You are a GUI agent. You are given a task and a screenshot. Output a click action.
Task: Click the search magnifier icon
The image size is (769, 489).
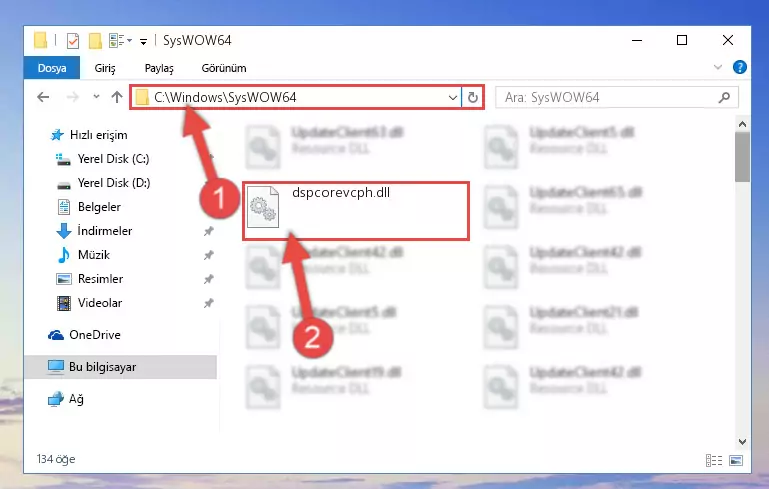(x=724, y=98)
